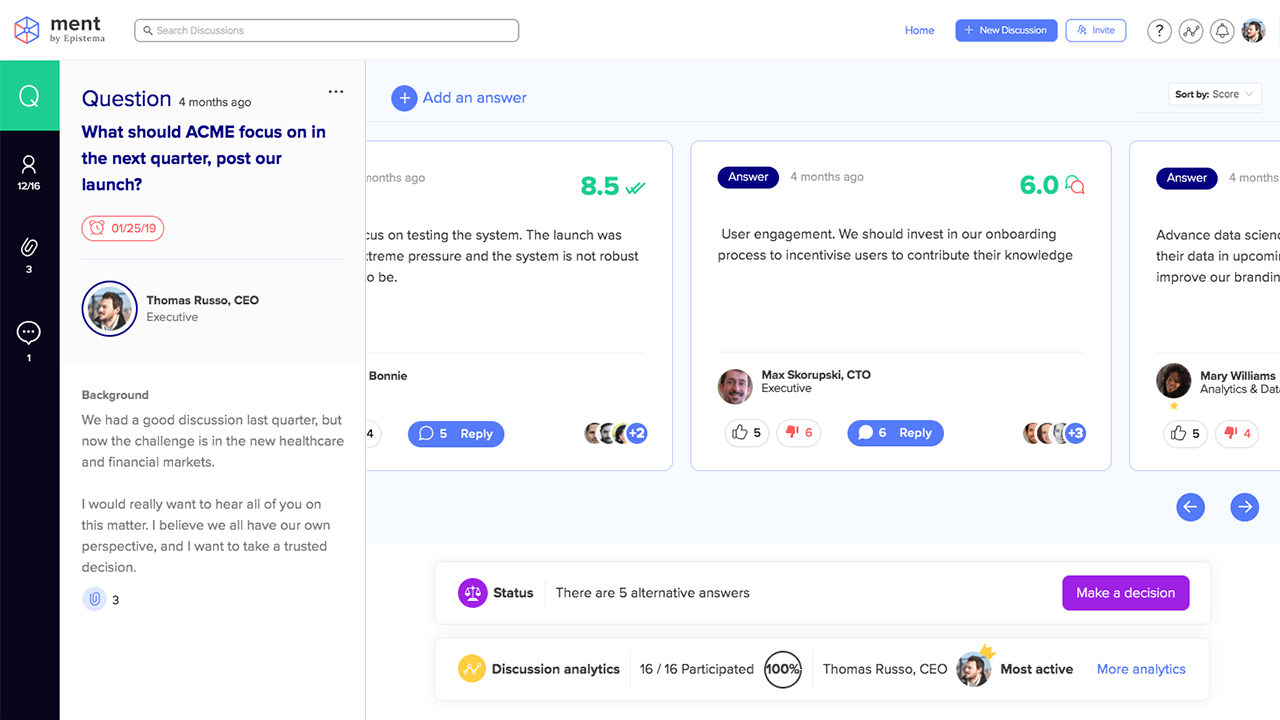View Thomas Russo's avatar in question panel

[109, 308]
